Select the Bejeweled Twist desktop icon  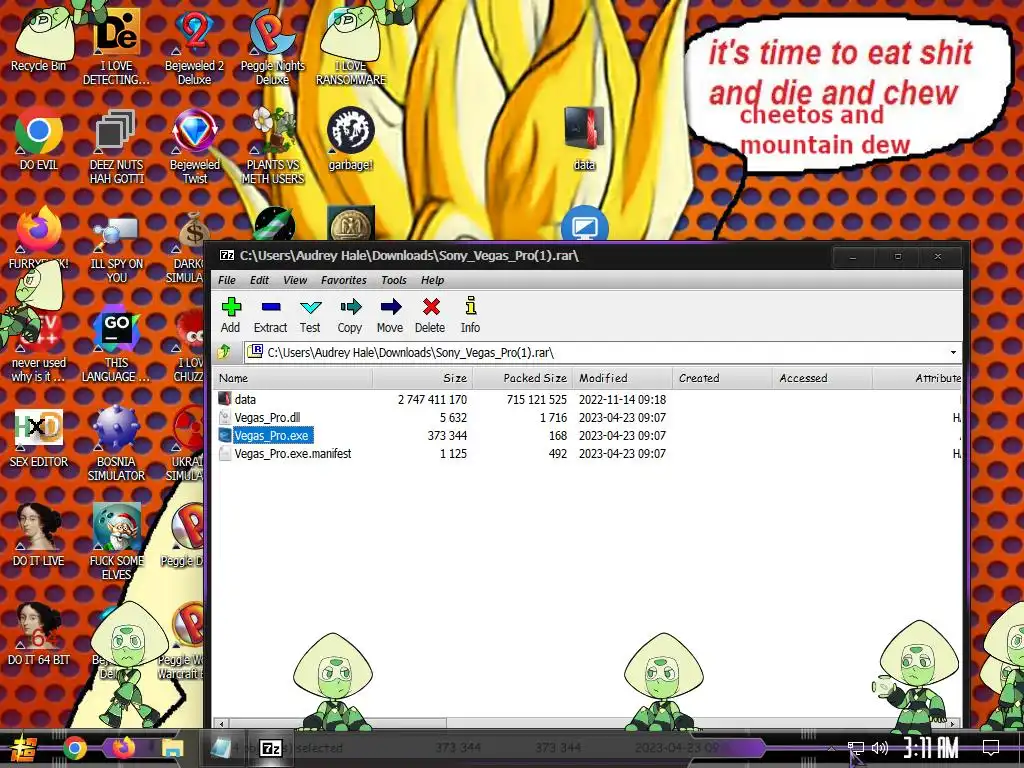point(195,146)
